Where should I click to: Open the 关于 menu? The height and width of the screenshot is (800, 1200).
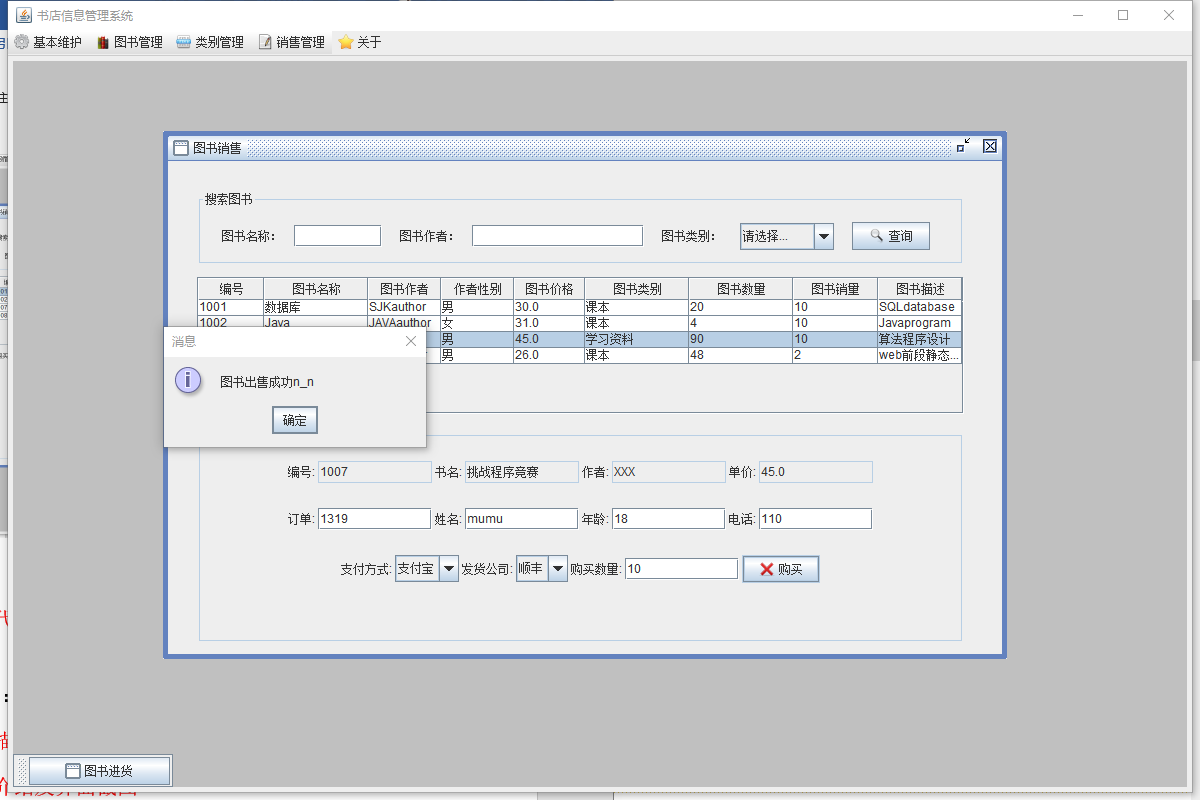(358, 42)
